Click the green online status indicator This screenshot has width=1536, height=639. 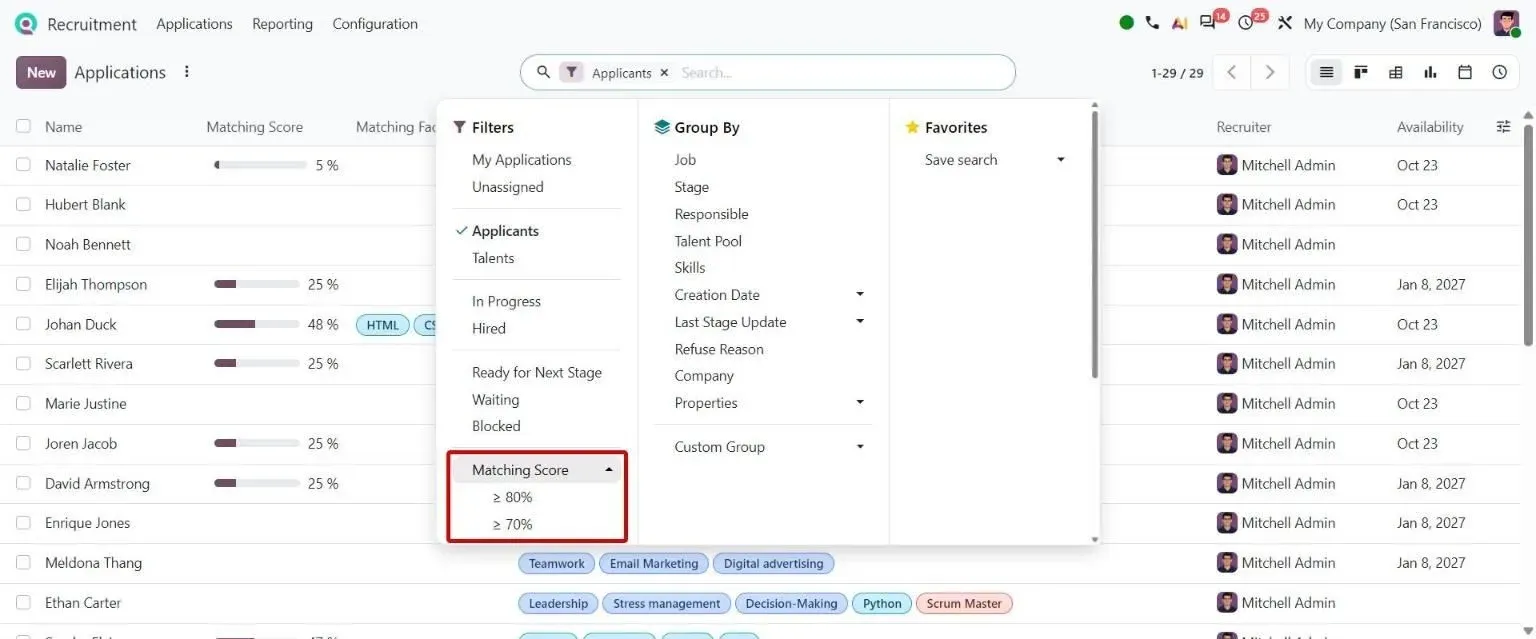pos(1127,22)
